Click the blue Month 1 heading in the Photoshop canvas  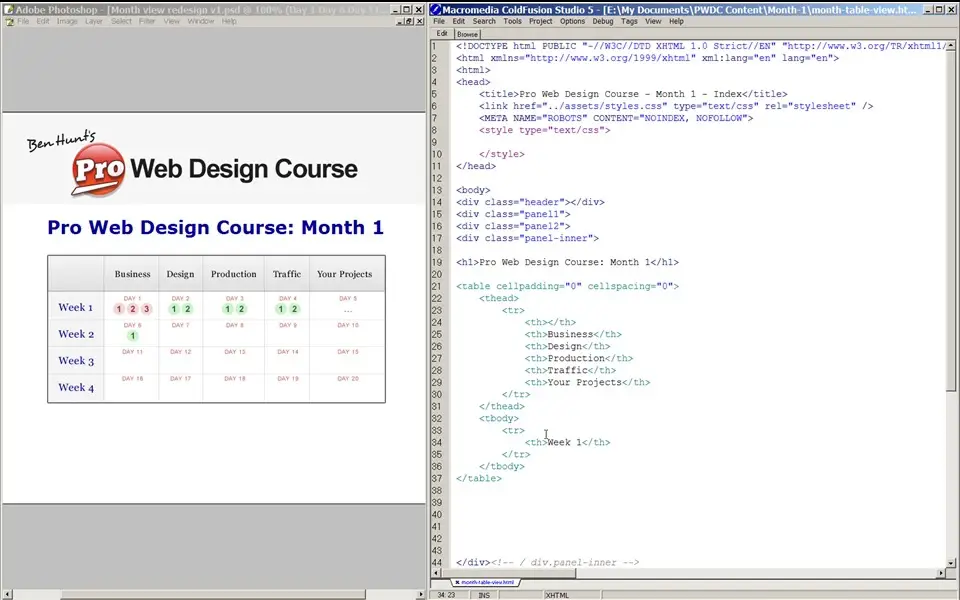click(216, 227)
